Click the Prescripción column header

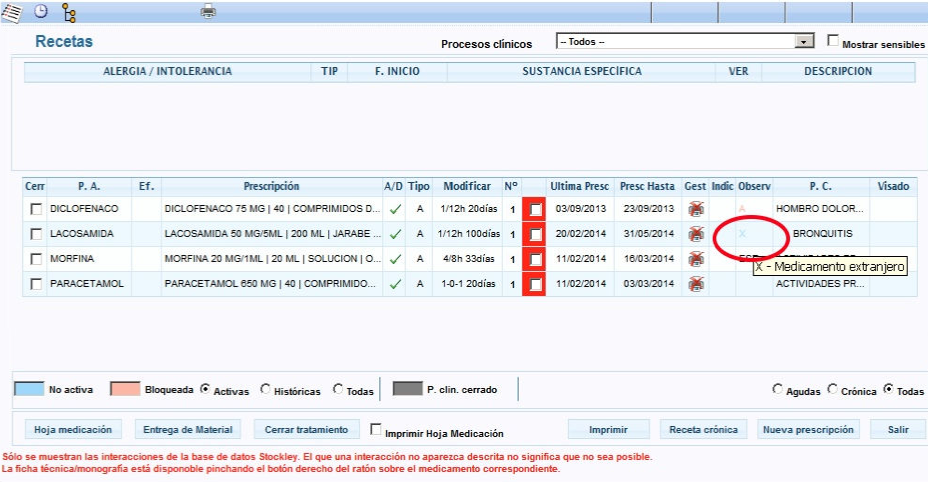tap(271, 186)
